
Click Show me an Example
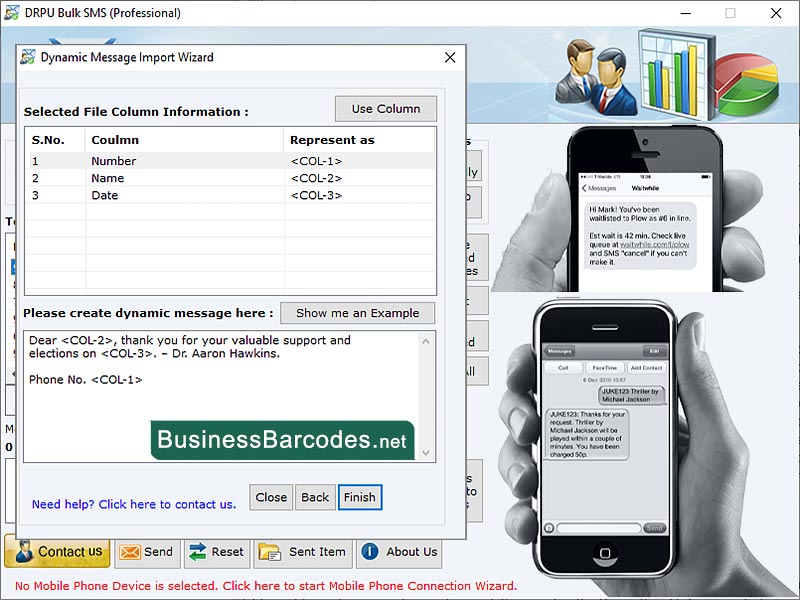tap(357, 313)
